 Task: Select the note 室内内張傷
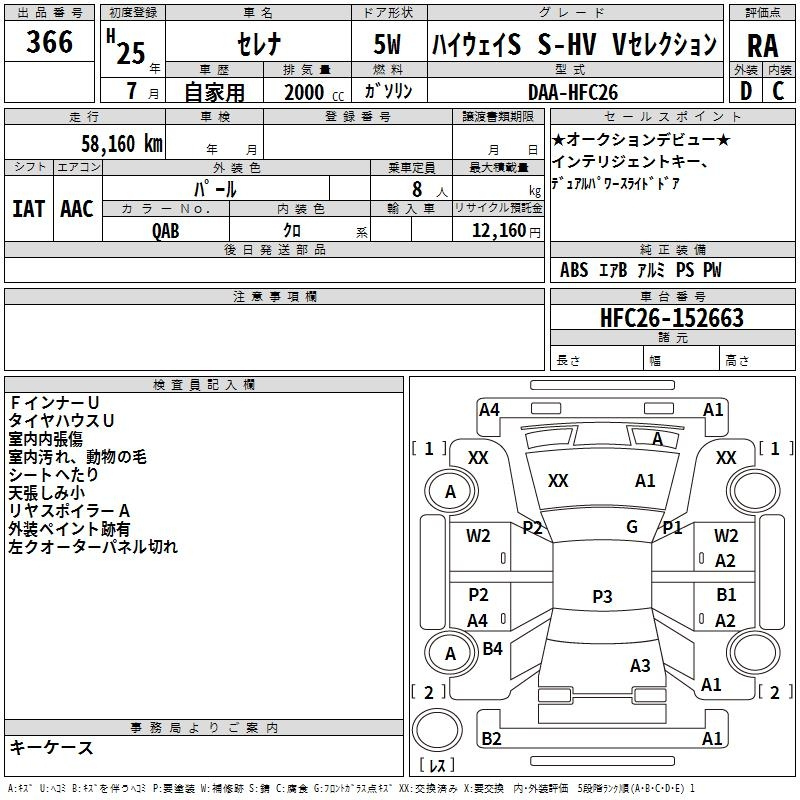(45, 439)
